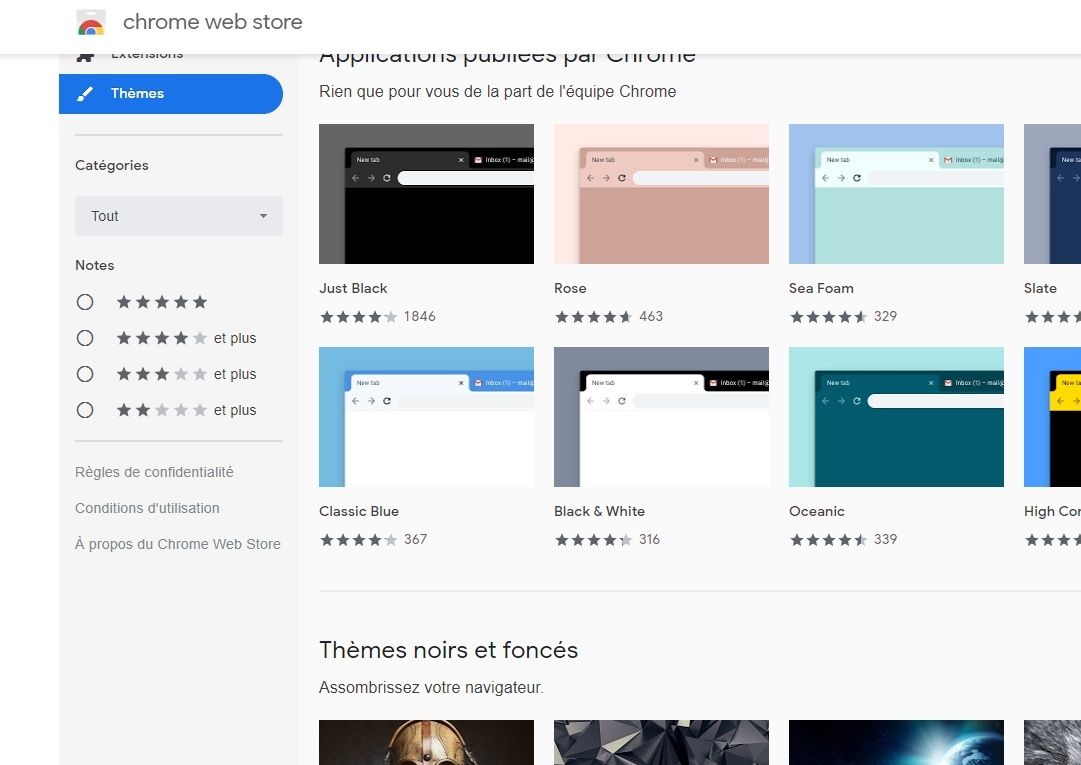Click the Sea Foam rating count 329

click(x=886, y=316)
